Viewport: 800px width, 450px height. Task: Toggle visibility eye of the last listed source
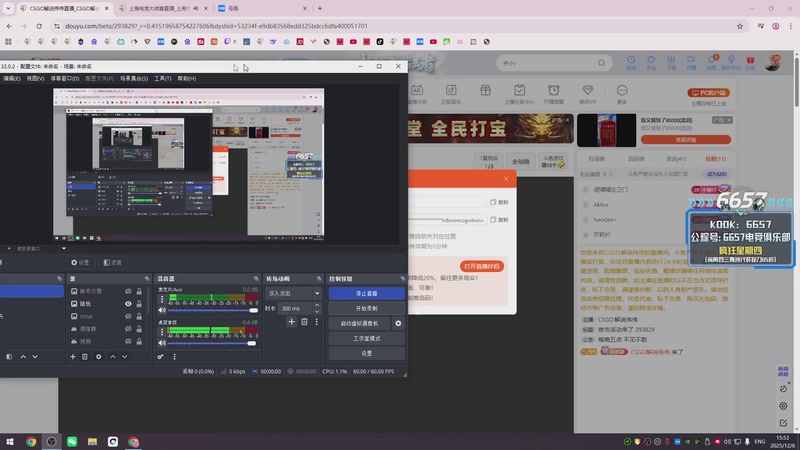(128, 341)
